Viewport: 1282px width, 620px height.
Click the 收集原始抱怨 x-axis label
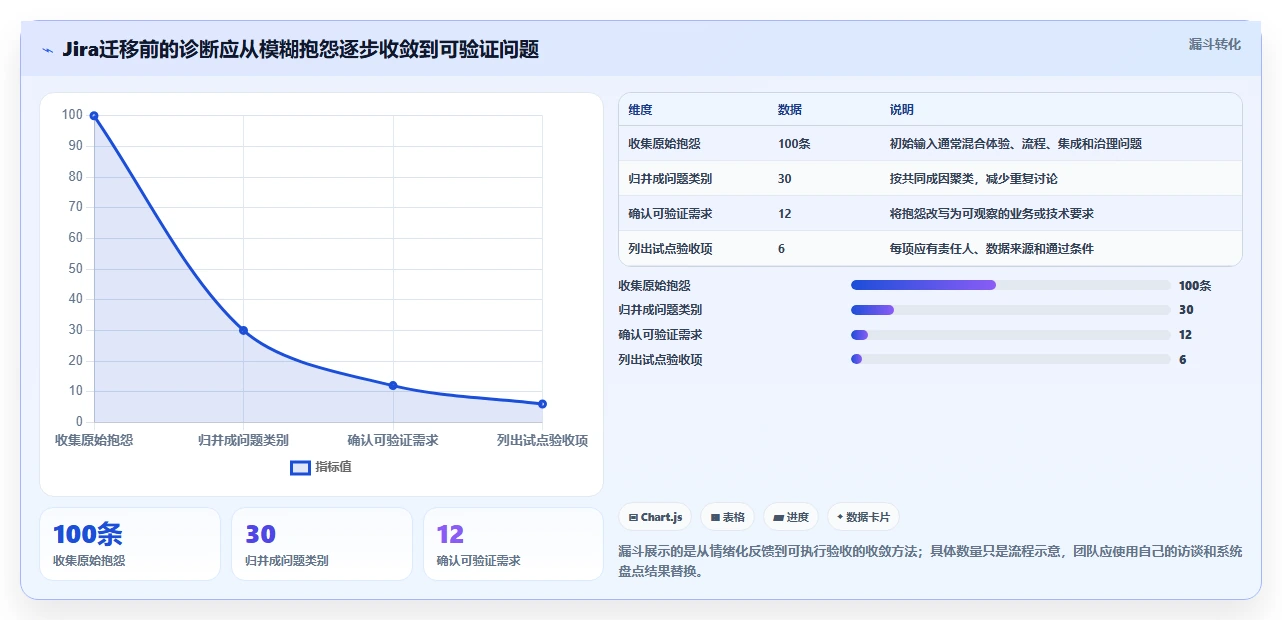click(x=94, y=440)
